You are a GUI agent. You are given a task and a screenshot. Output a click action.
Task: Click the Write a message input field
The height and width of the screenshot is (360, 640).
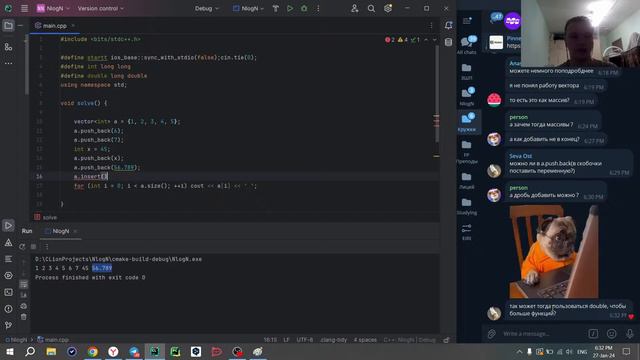click(x=542, y=334)
